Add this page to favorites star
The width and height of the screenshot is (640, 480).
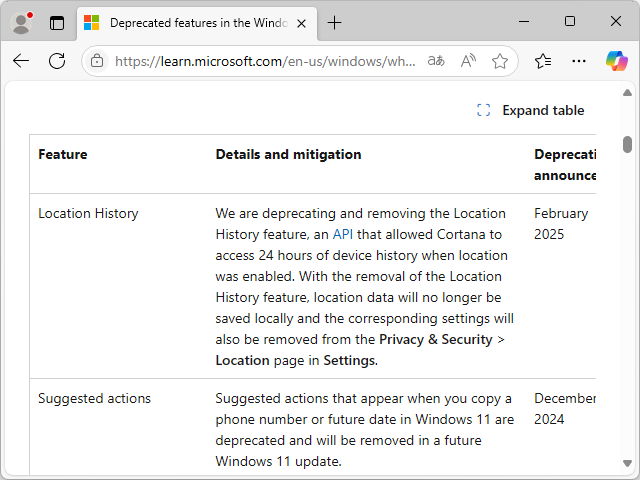click(500, 61)
